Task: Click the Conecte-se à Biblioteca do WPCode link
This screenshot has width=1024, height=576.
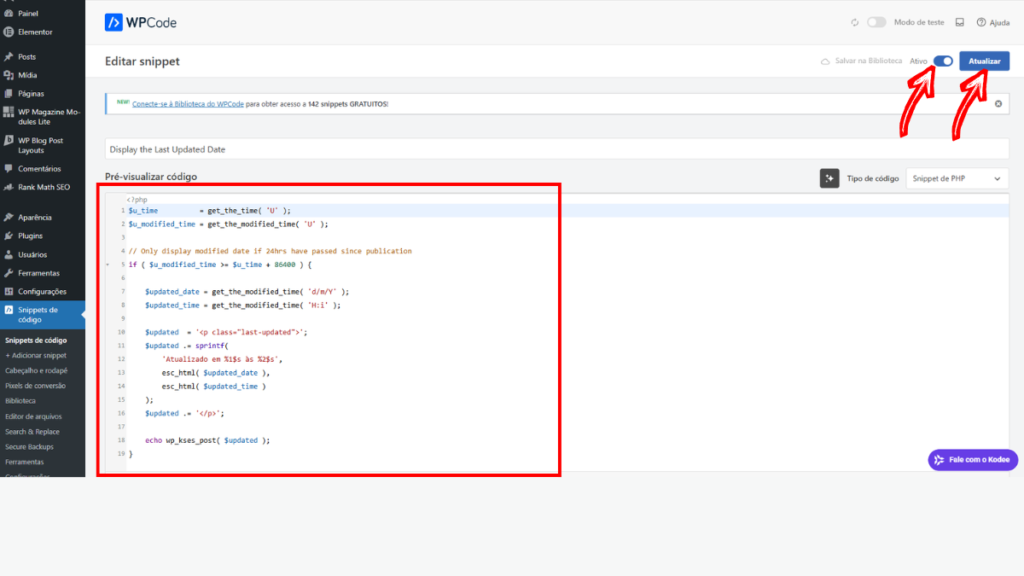Action: [x=188, y=103]
